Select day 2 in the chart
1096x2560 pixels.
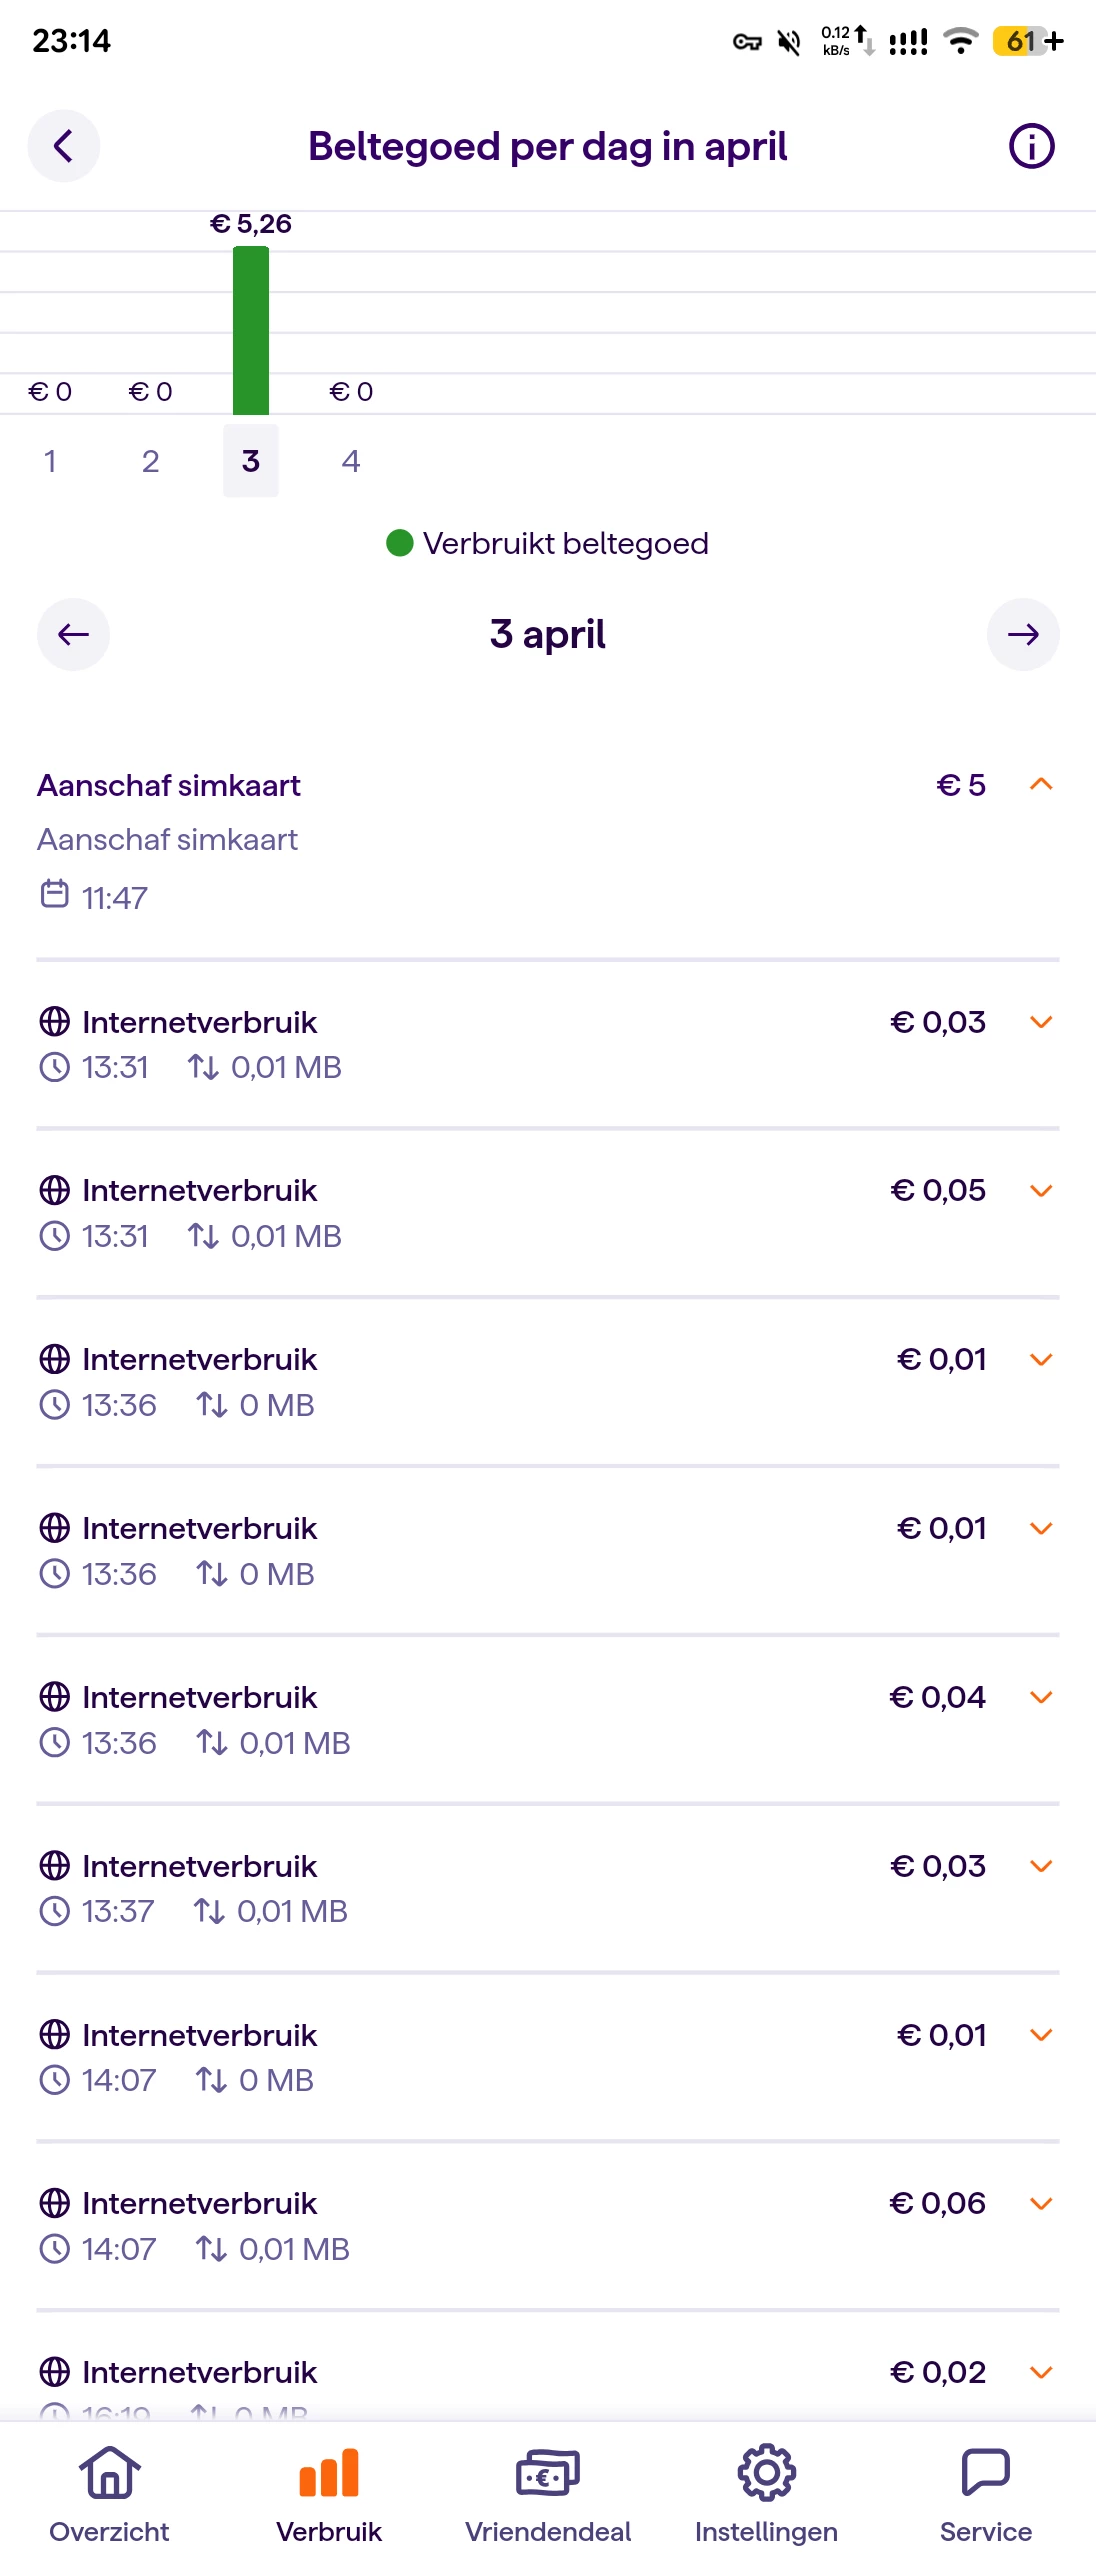point(150,461)
